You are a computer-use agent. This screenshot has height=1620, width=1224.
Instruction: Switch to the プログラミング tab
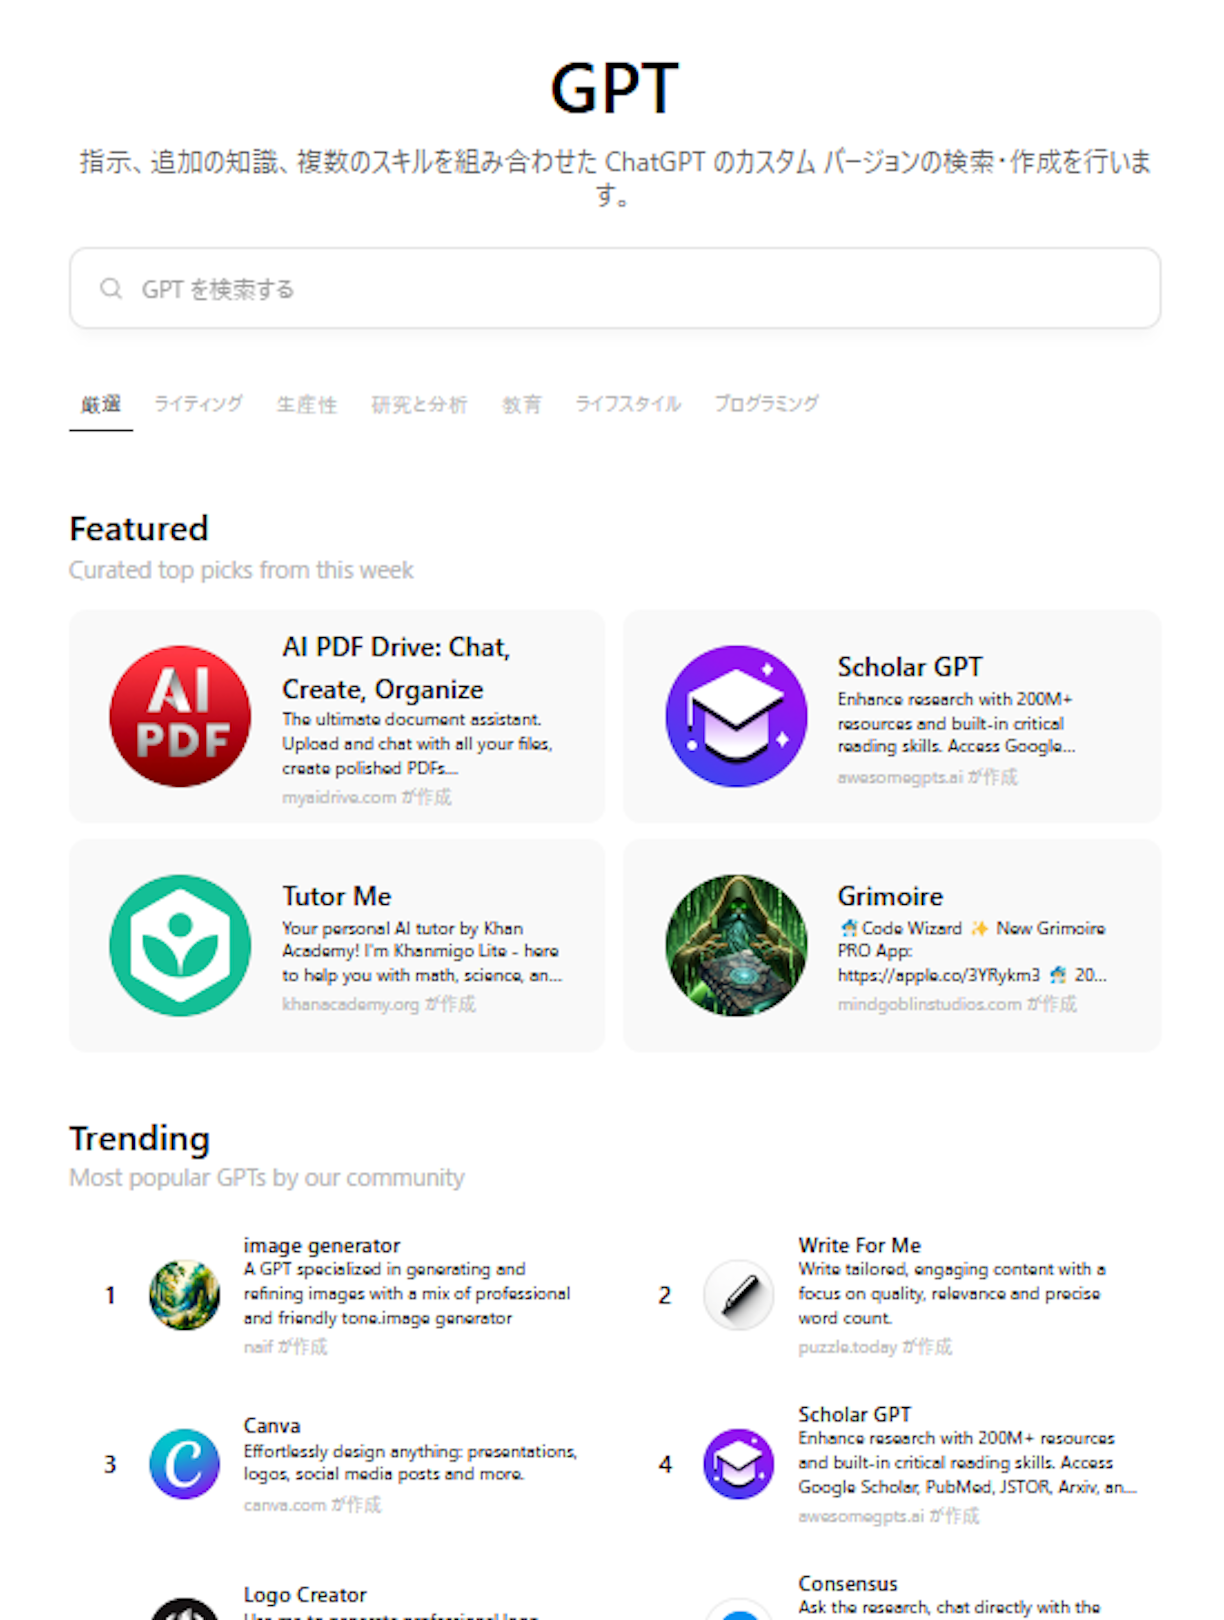coord(766,404)
